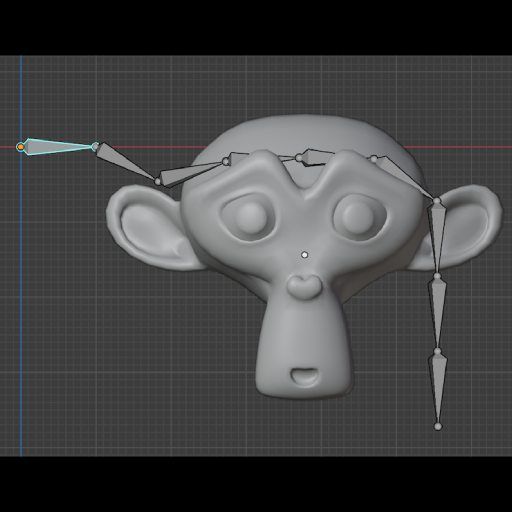Image resolution: width=512 pixels, height=512 pixels.
Task: Click the joint between the two lowest vertical bones
Action: tap(438, 351)
